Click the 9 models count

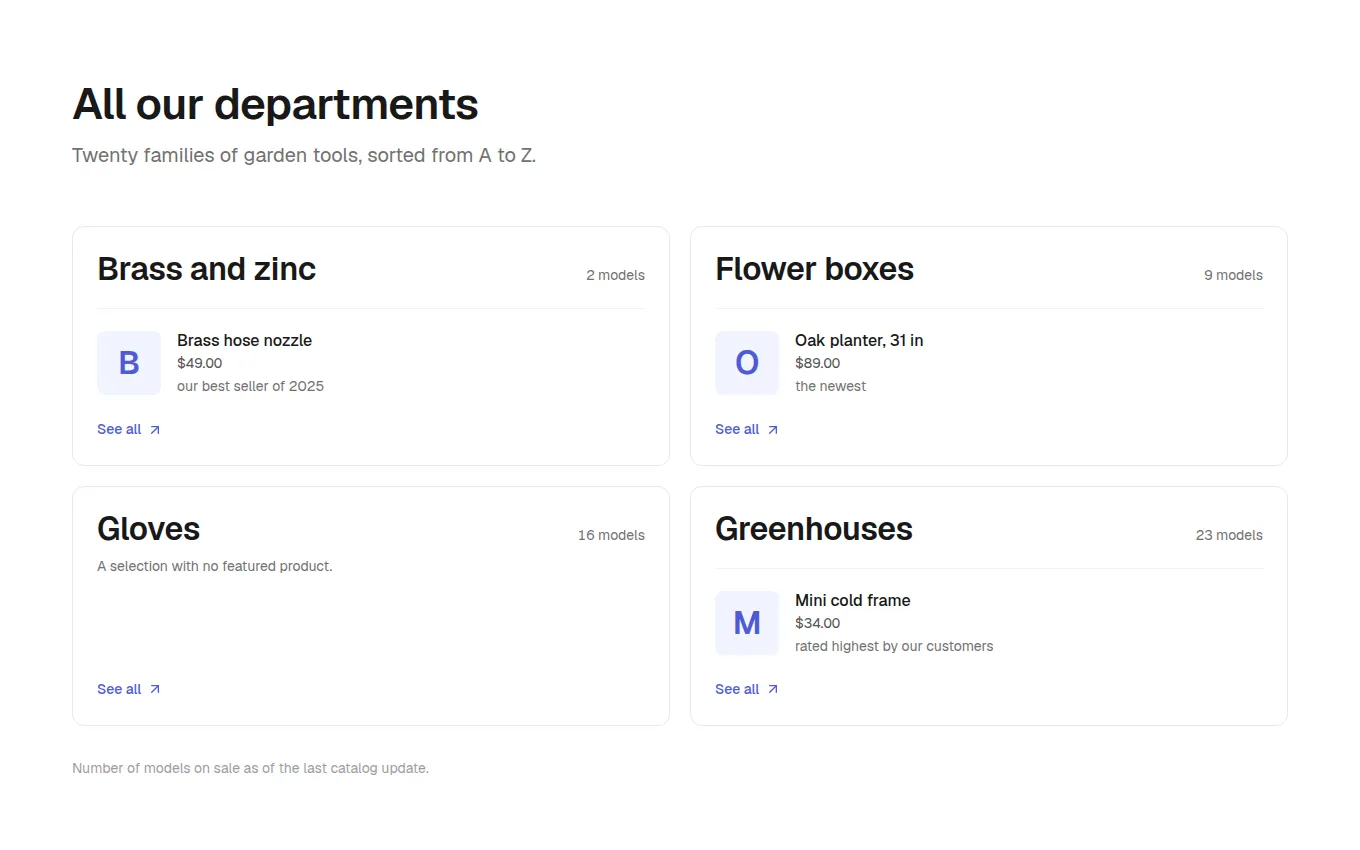1233,275
